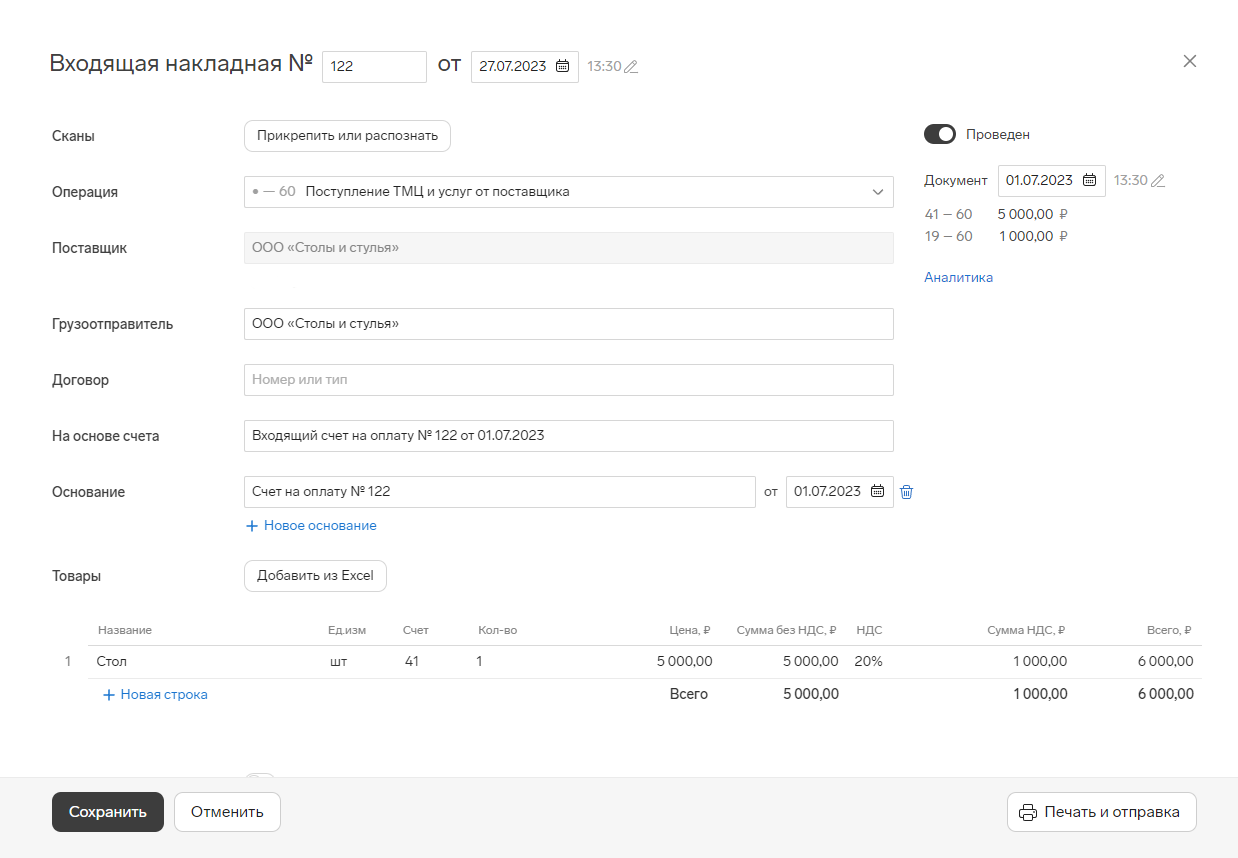Viewport: 1238px width, 858px height.
Task: Expand the Операция dropdown
Action: tap(877, 191)
